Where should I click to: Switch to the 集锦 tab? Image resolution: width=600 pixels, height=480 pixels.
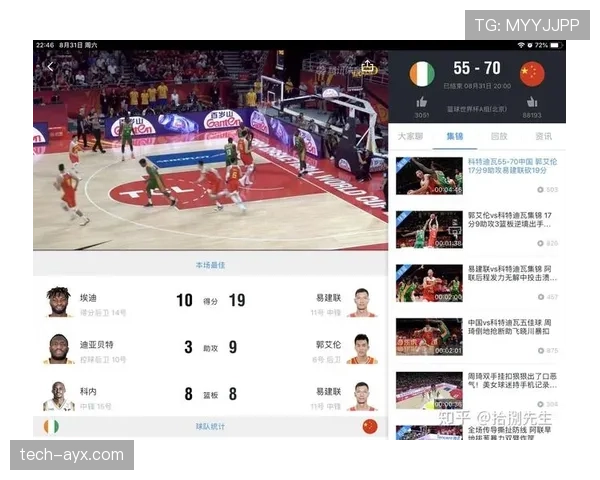(455, 136)
